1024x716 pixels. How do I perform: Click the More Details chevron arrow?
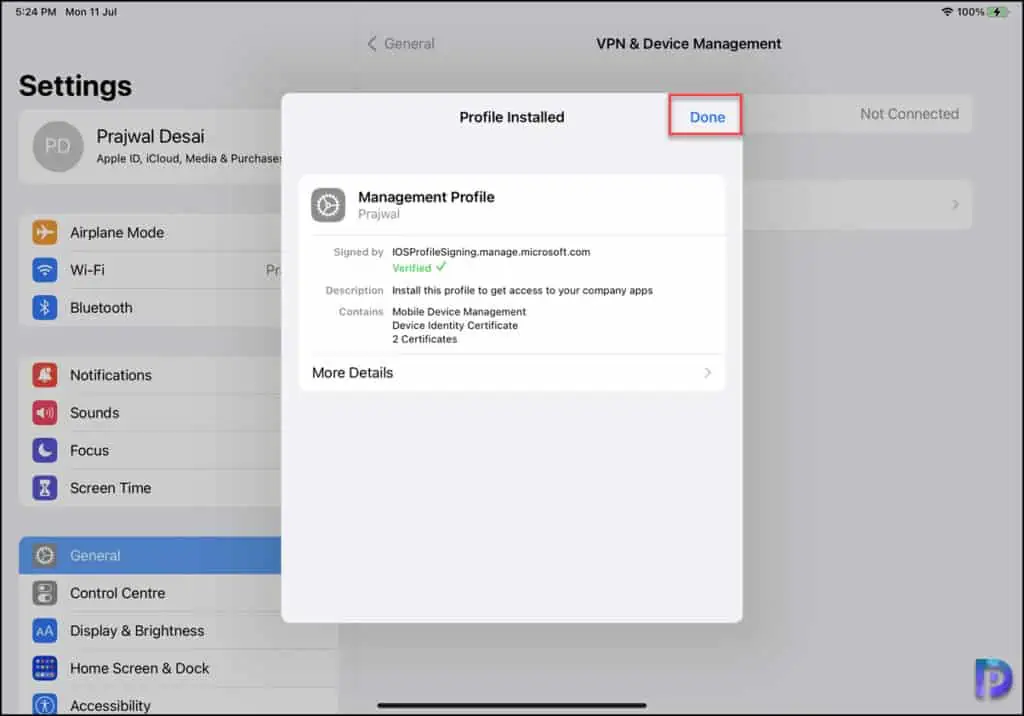(708, 373)
